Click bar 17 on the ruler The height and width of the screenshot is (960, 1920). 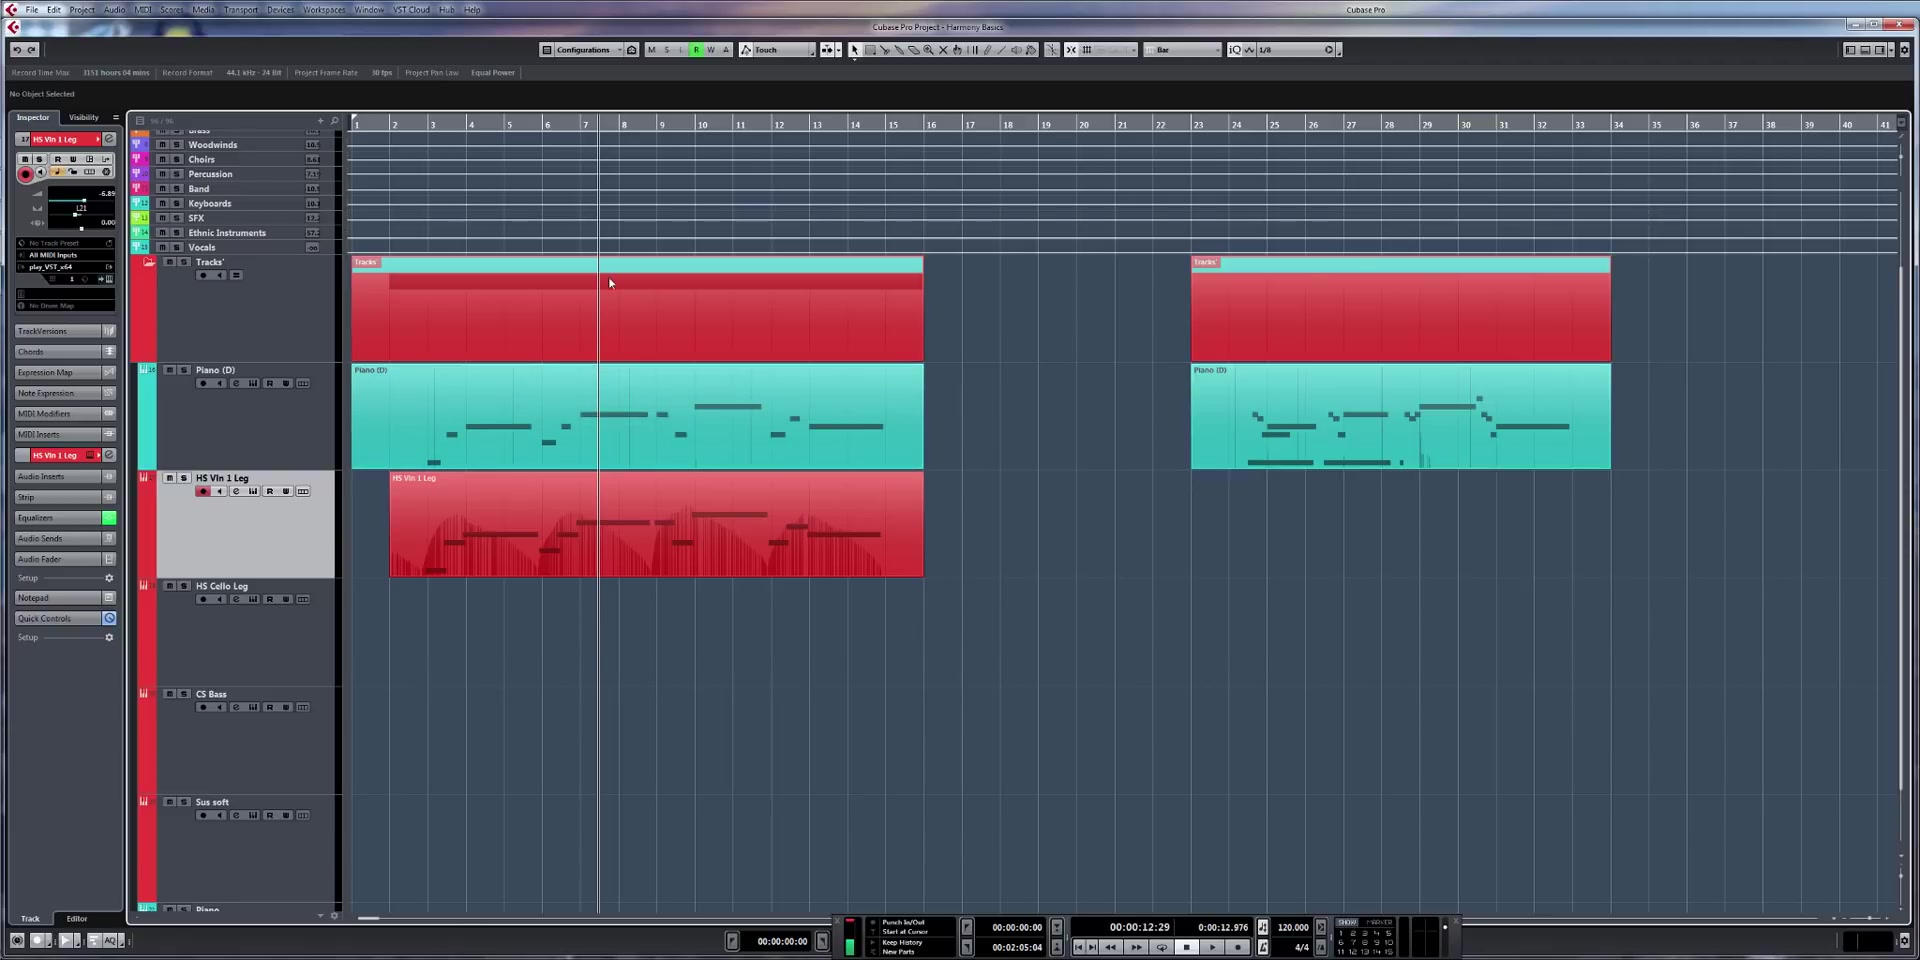pyautogui.click(x=970, y=124)
